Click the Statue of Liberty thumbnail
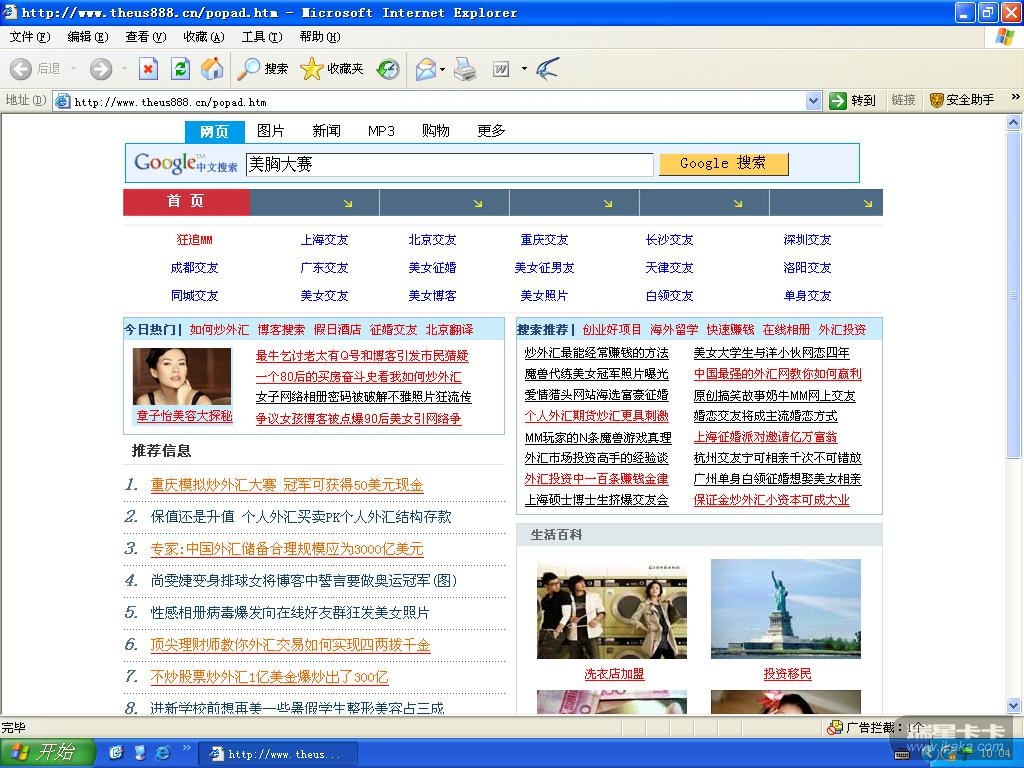Image resolution: width=1024 pixels, height=768 pixels. point(785,608)
